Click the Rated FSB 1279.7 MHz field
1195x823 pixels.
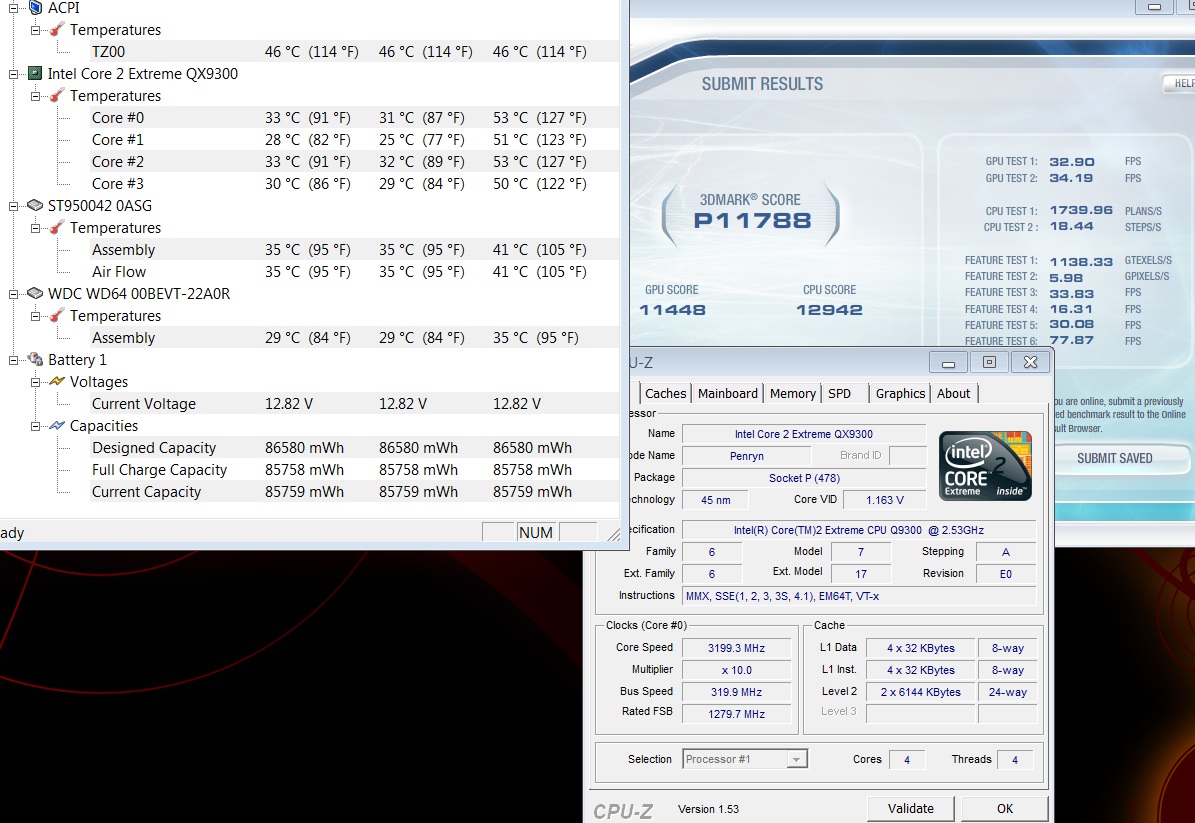736,714
